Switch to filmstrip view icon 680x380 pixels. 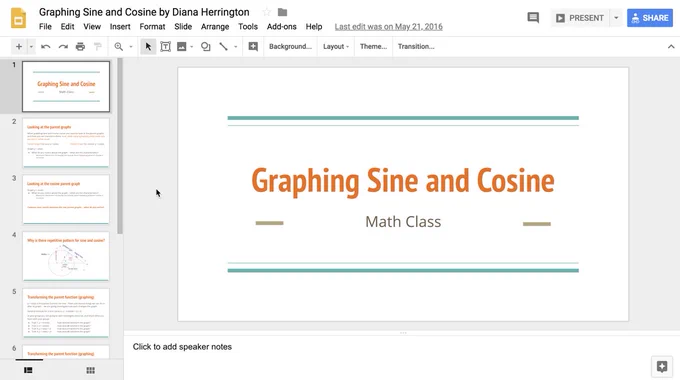tap(29, 370)
